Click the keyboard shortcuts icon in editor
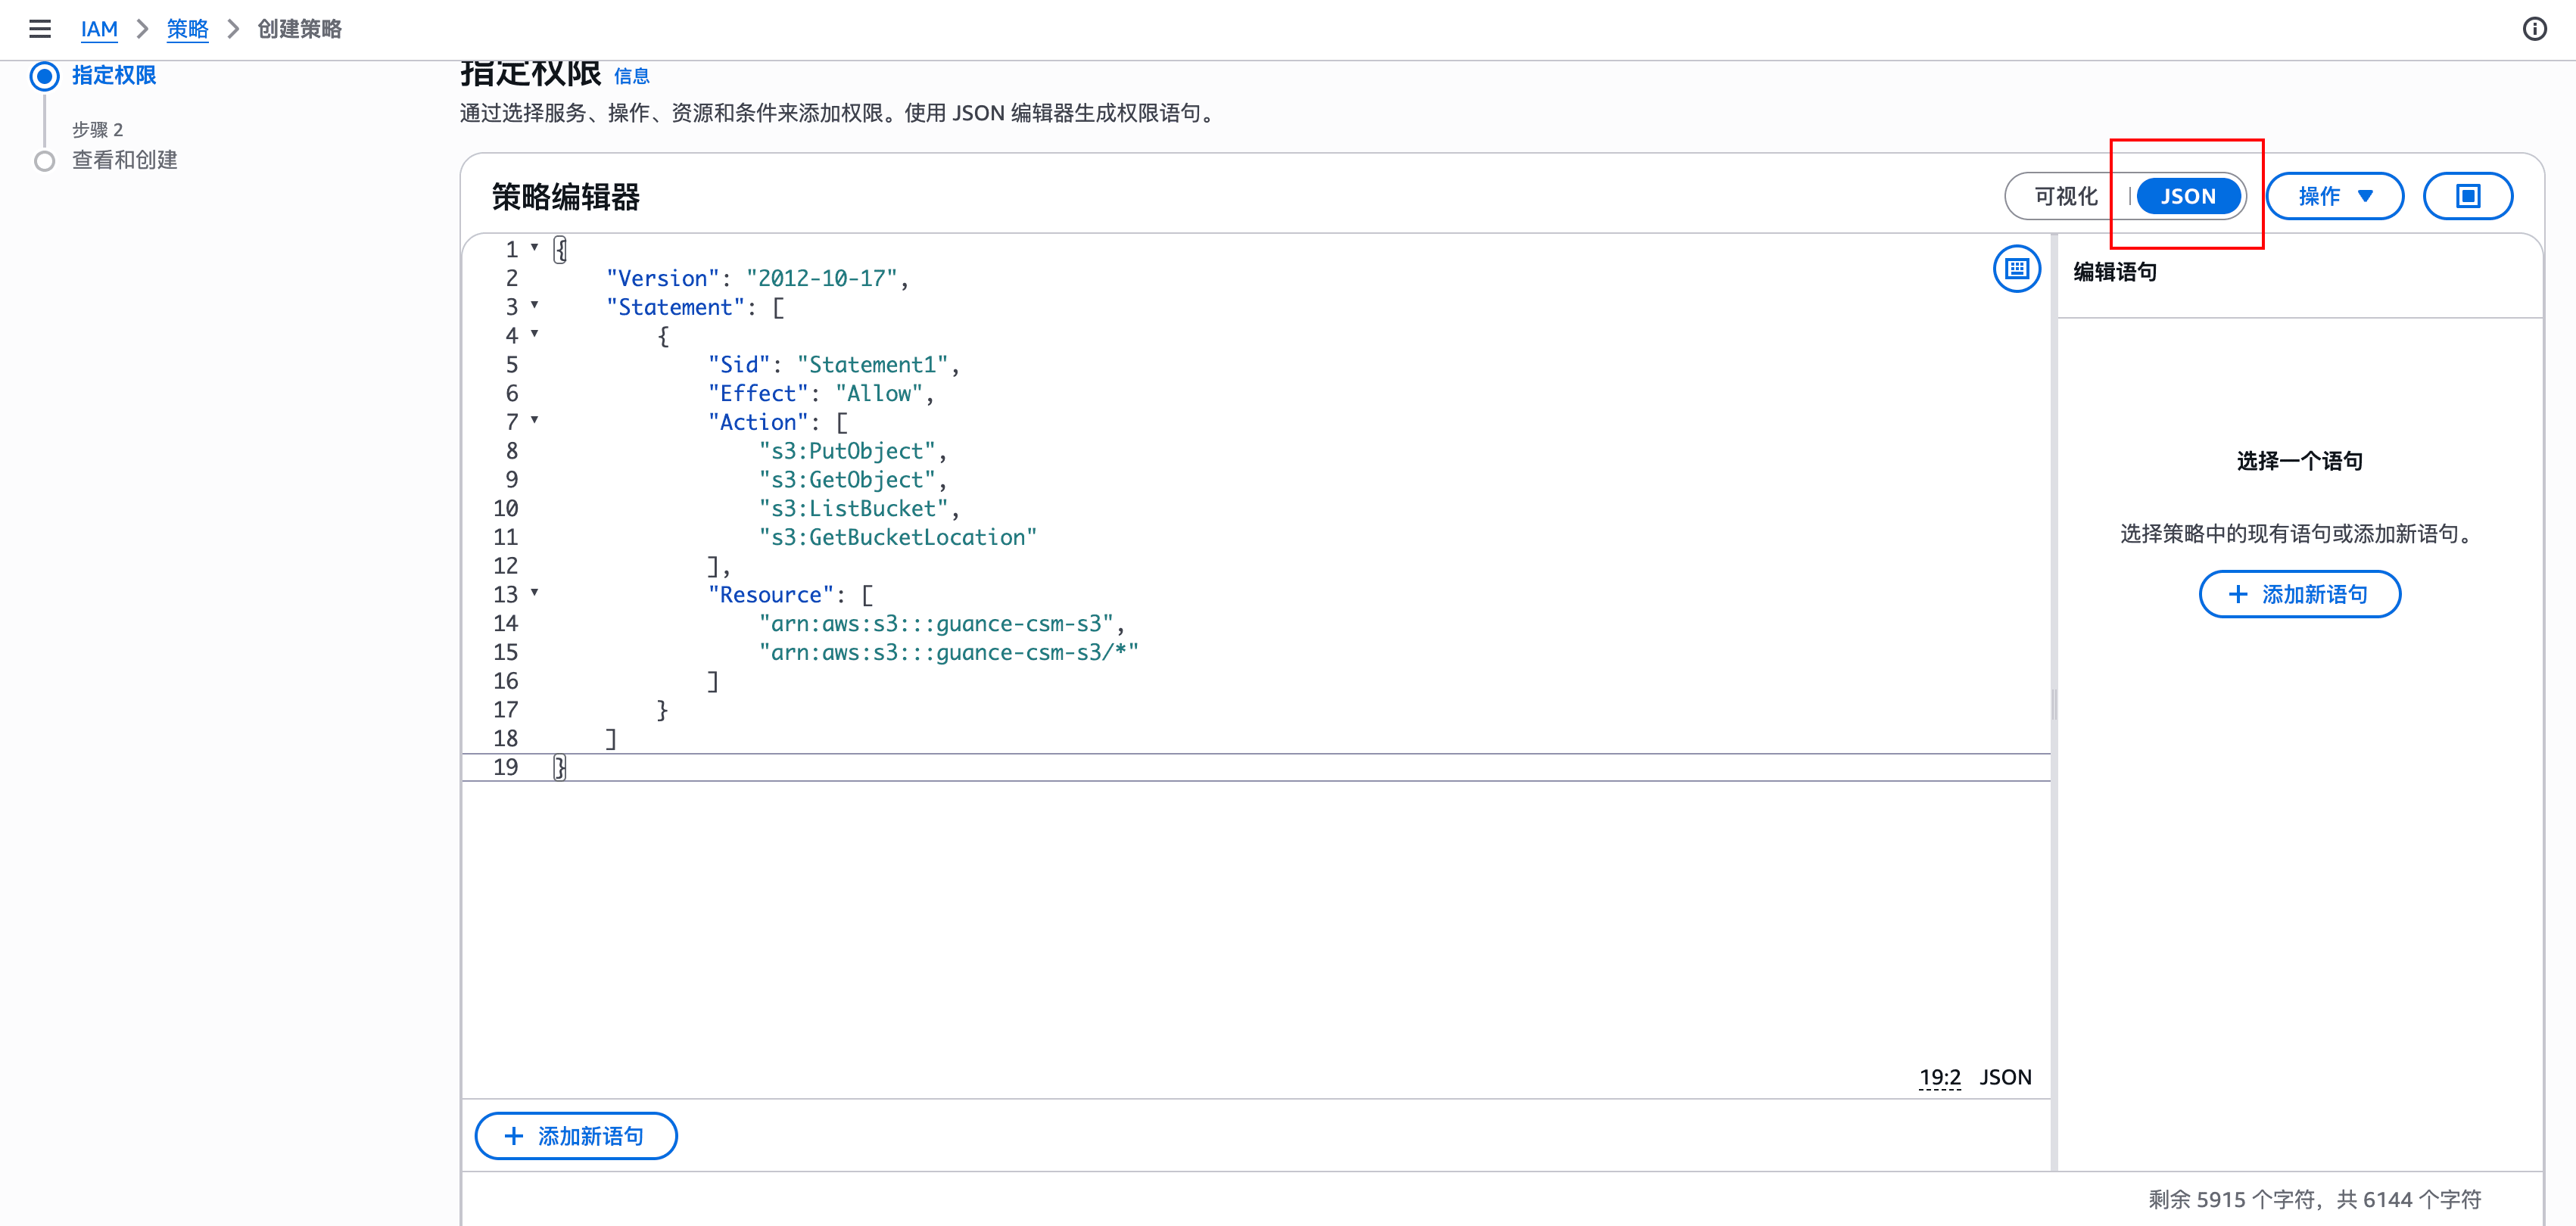Screen dimensions: 2576x1226 pyautogui.click(x=2016, y=269)
